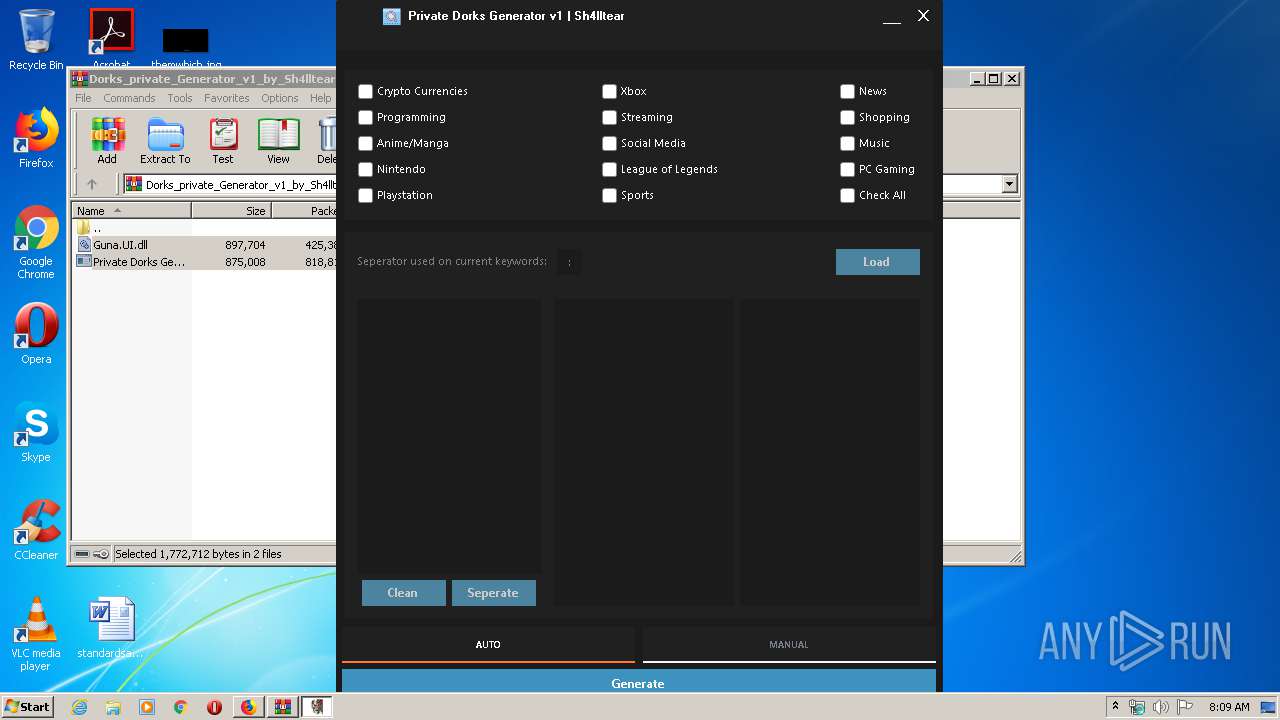1280x720 pixels.
Task: Click the WinRAR taskbar button
Action: pyautogui.click(x=283, y=707)
